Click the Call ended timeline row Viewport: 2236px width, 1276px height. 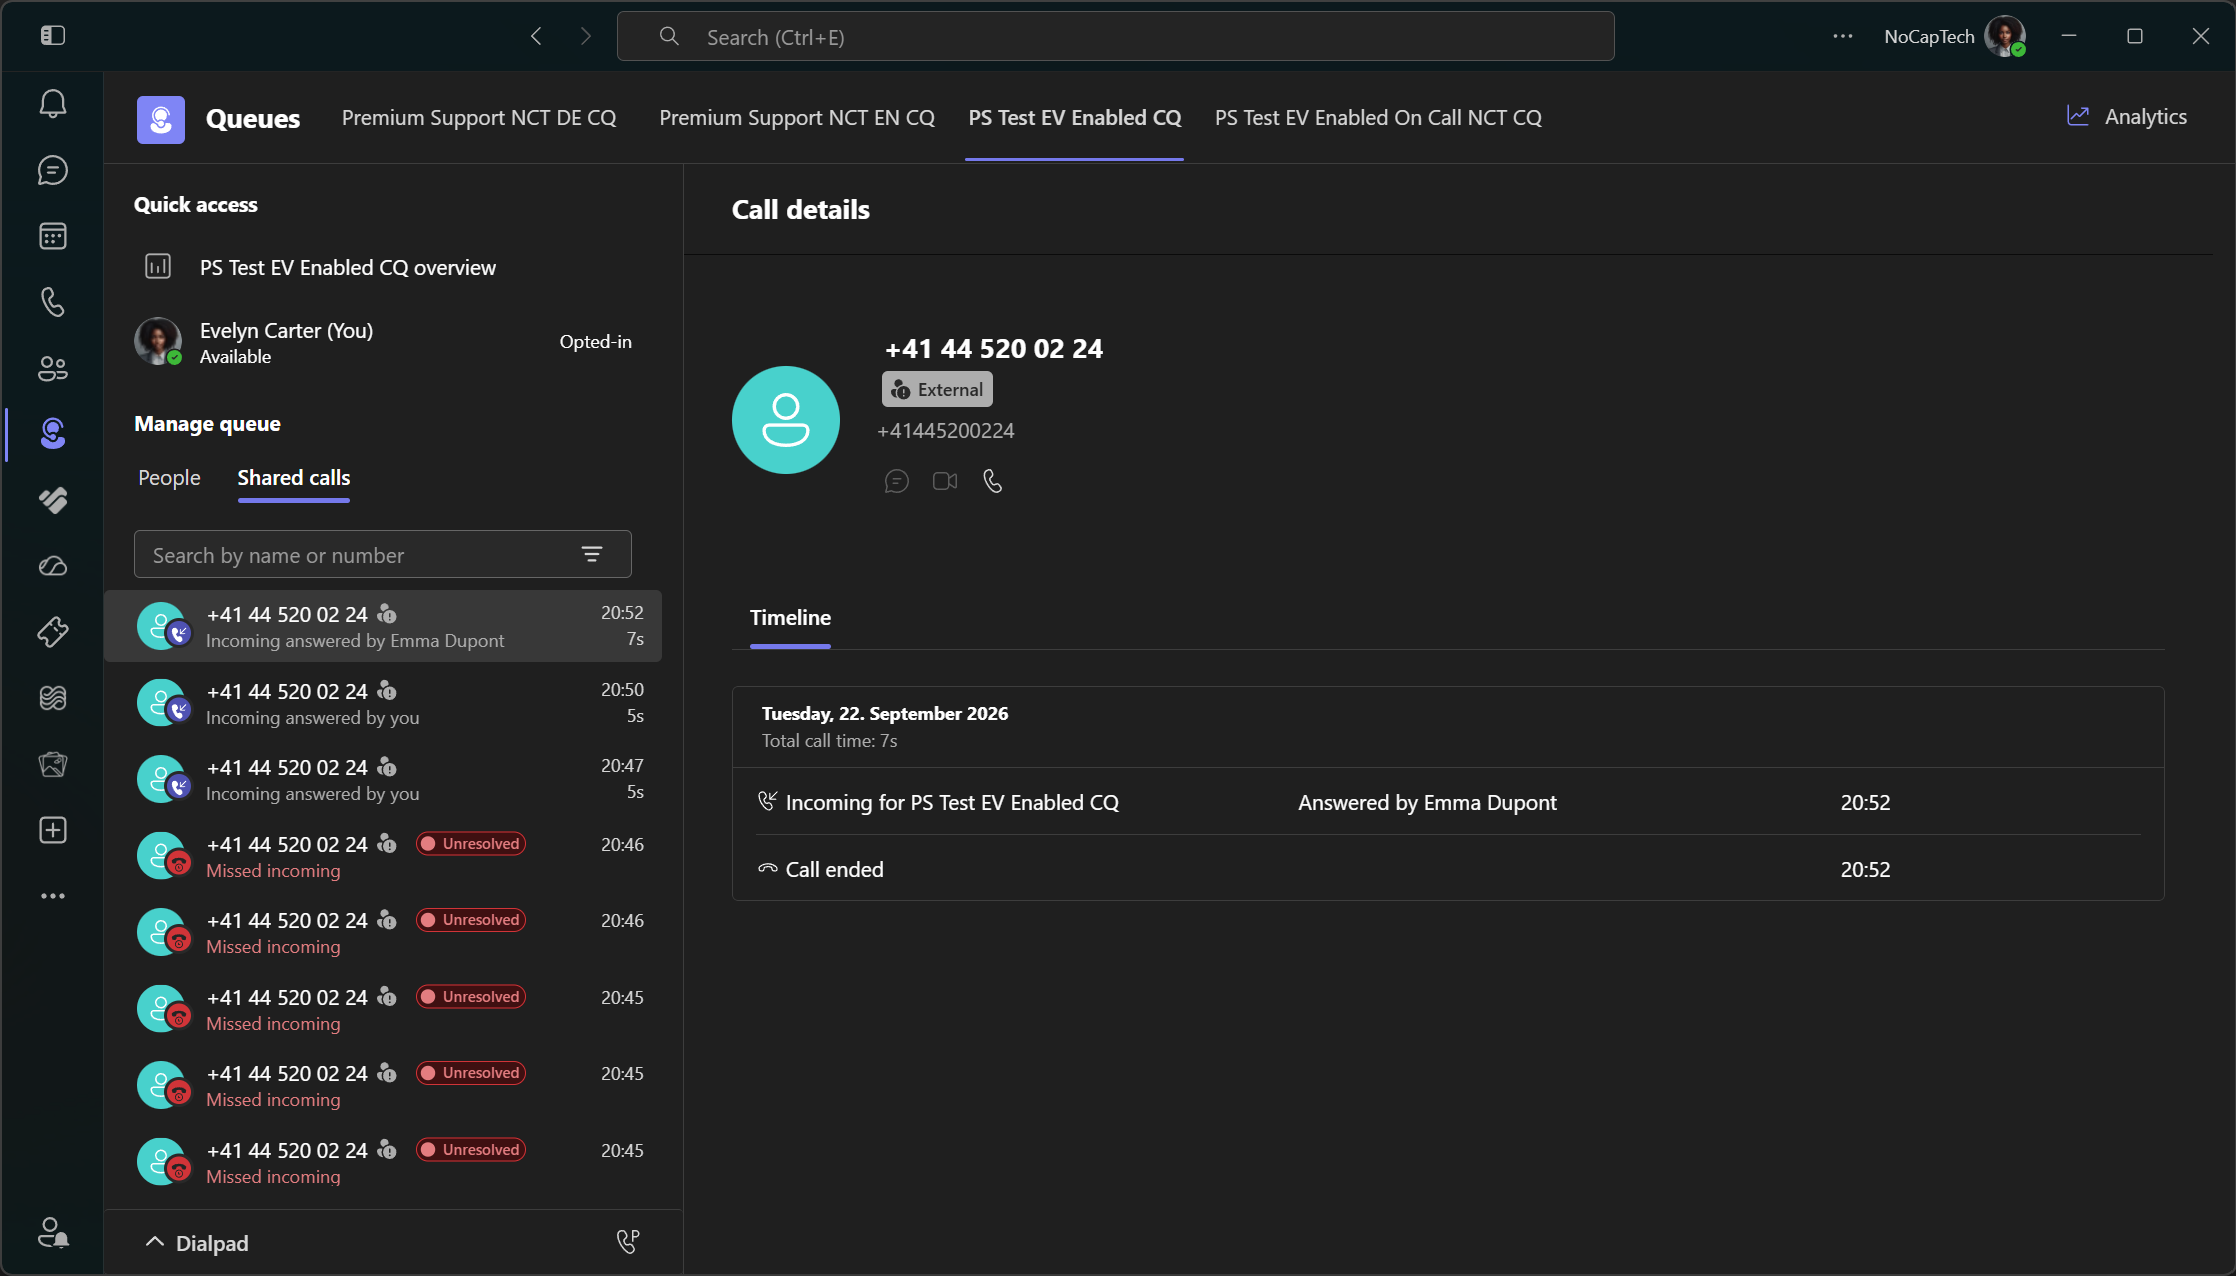pyautogui.click(x=1448, y=870)
